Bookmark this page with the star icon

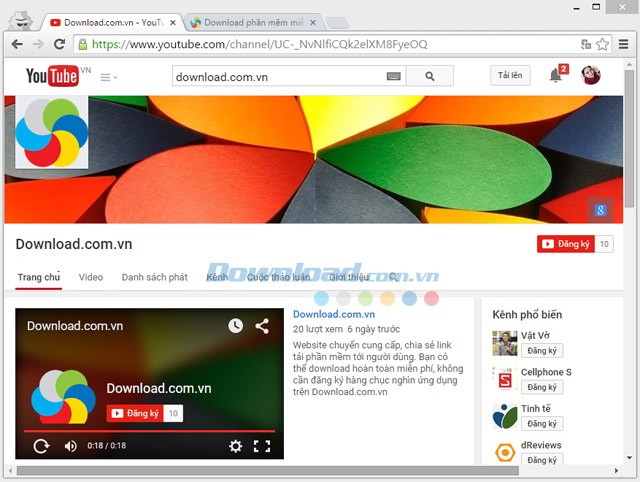click(603, 44)
